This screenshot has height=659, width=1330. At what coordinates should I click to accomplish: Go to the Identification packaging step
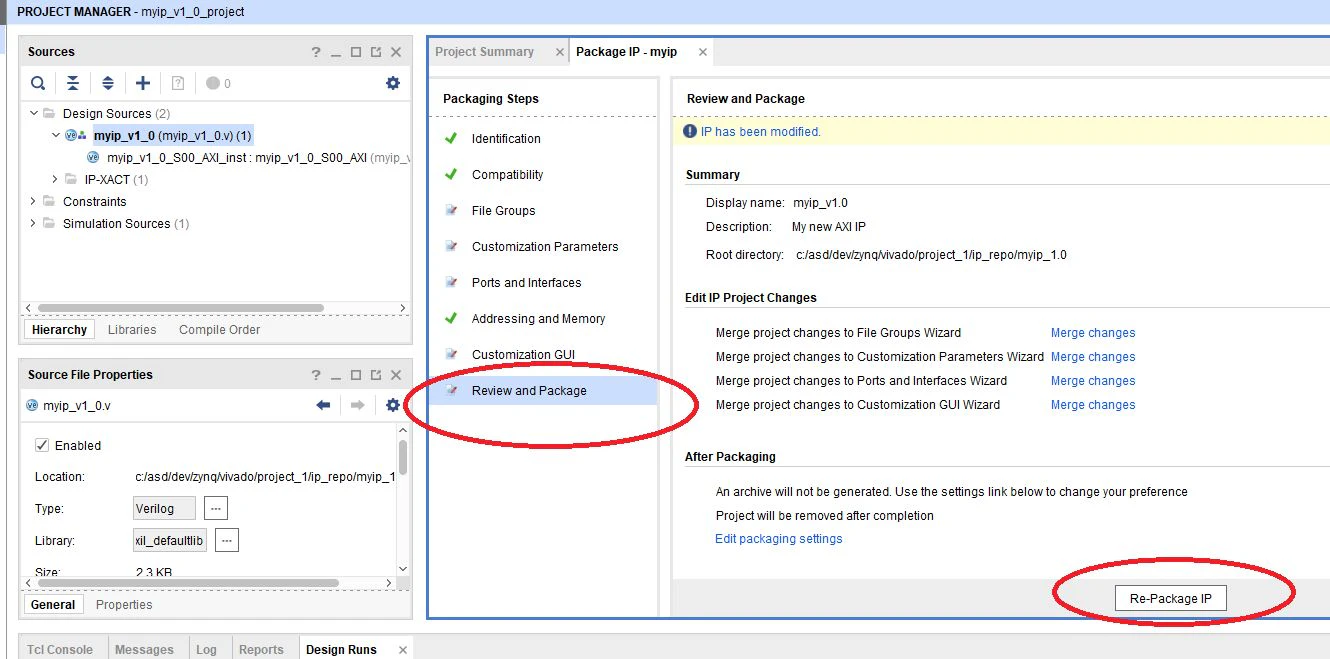tap(506, 139)
